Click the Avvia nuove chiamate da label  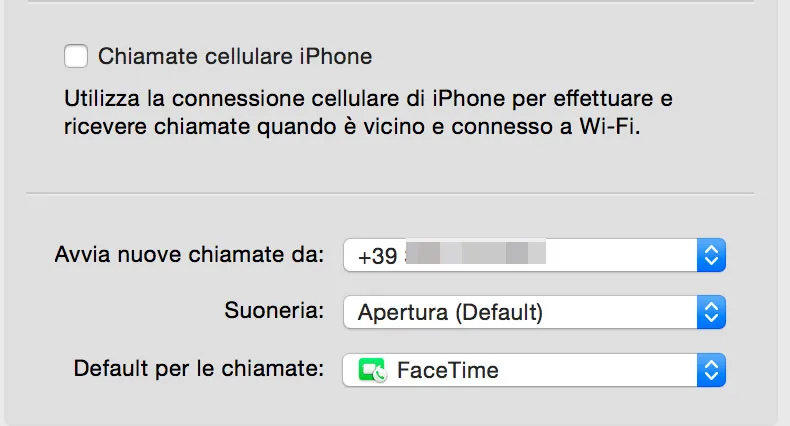[189, 254]
